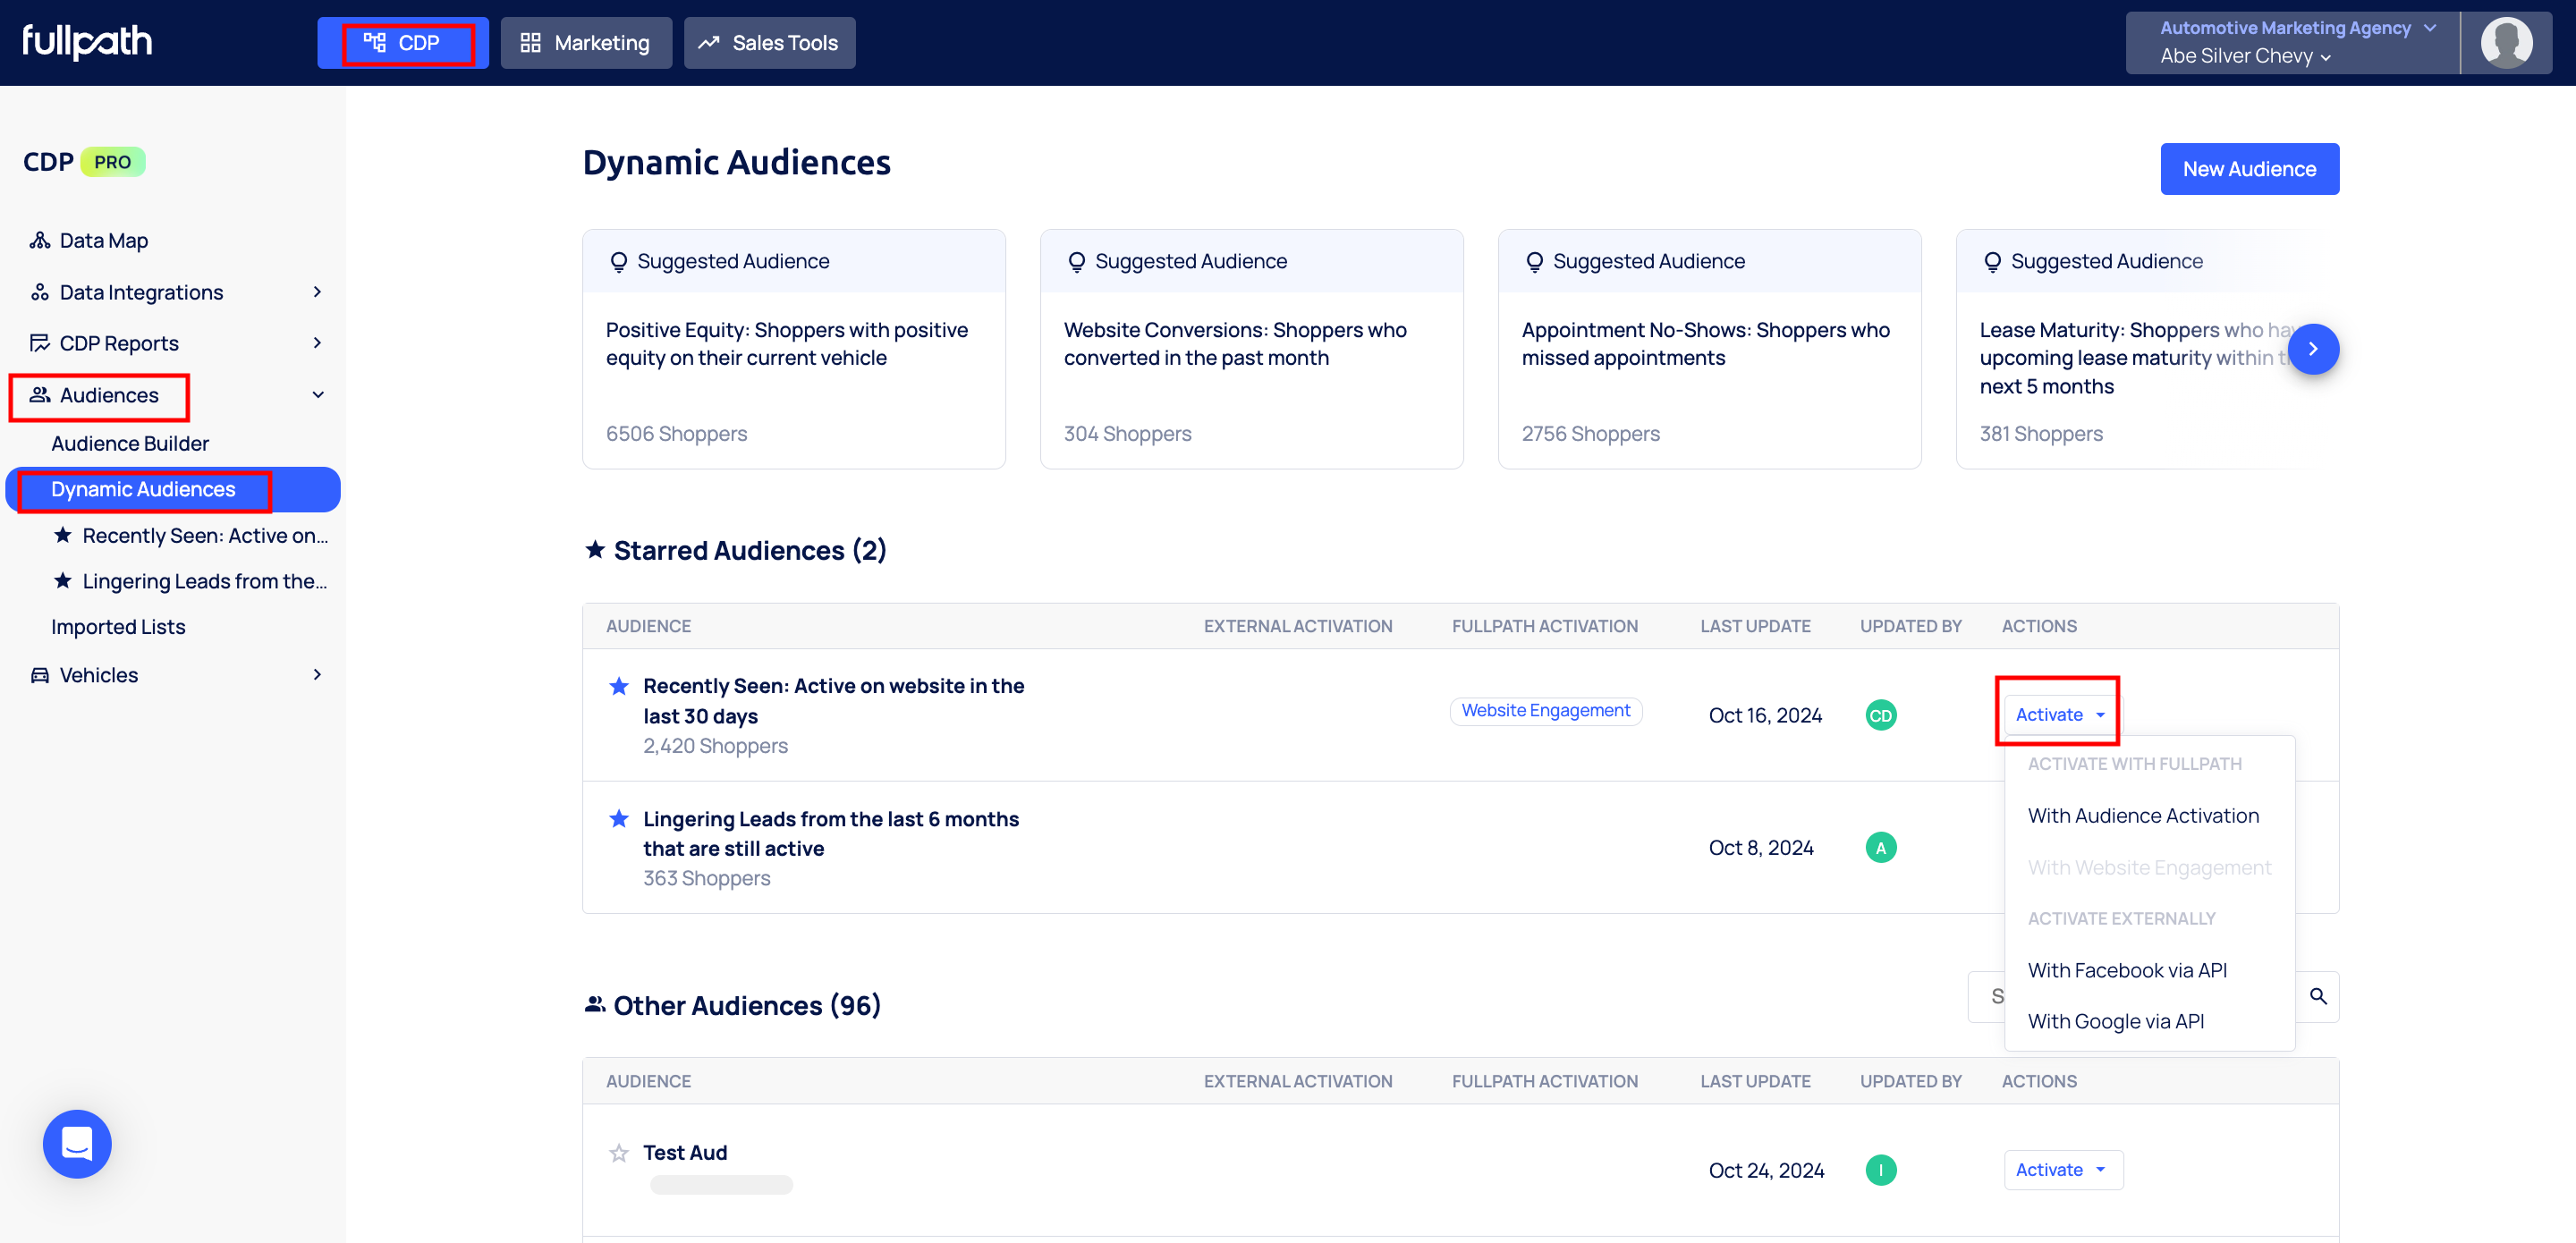Open the user profile avatar

point(2506,43)
